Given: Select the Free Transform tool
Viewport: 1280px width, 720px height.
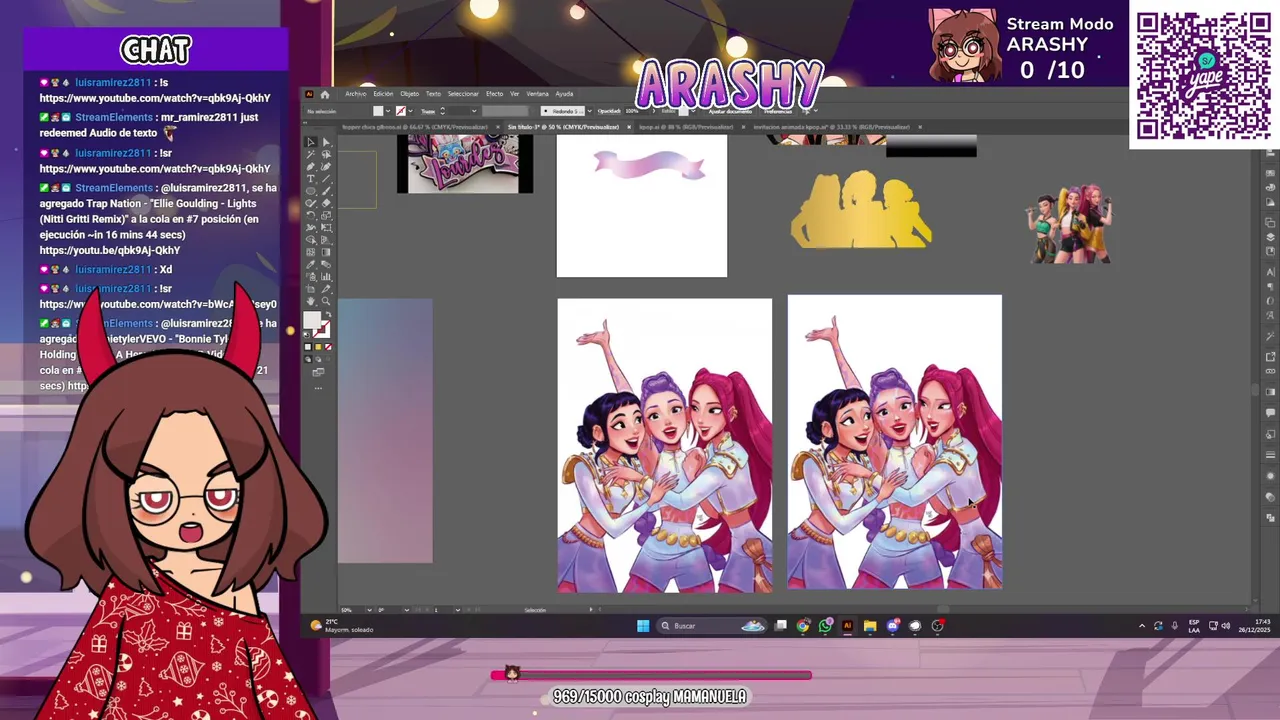Looking at the screenshot, I should click(326, 228).
